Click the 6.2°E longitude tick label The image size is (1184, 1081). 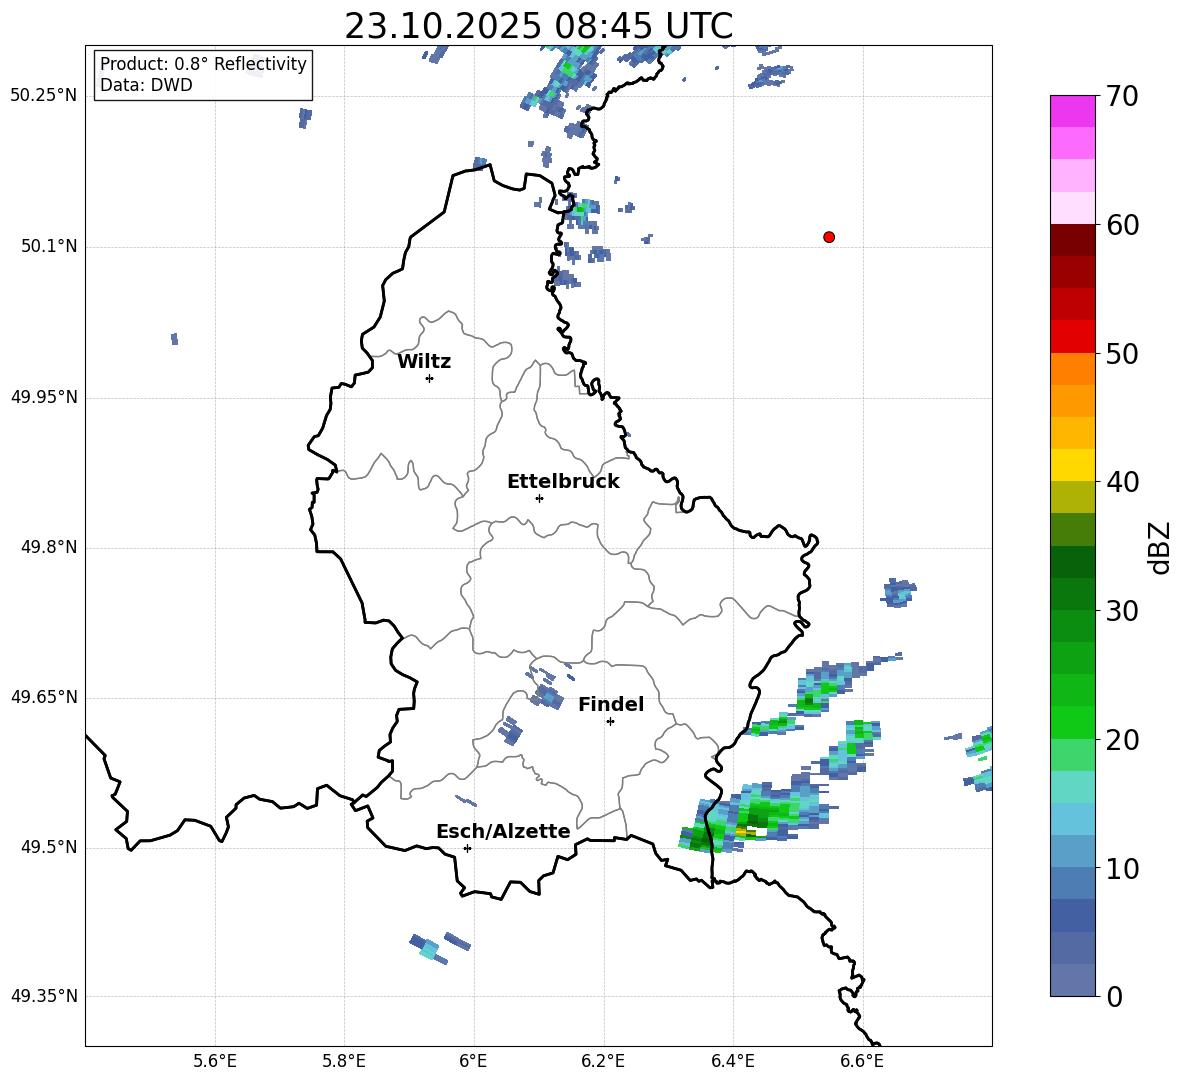click(603, 1061)
